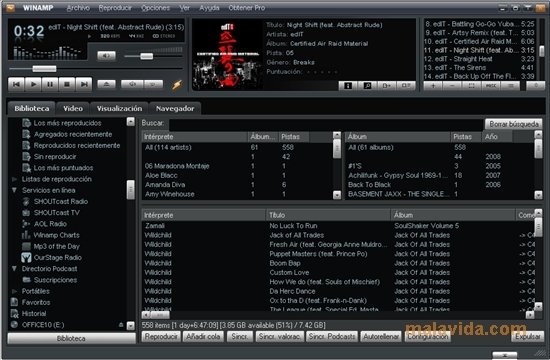Select Agregados recientemente in the tree

click(73, 134)
